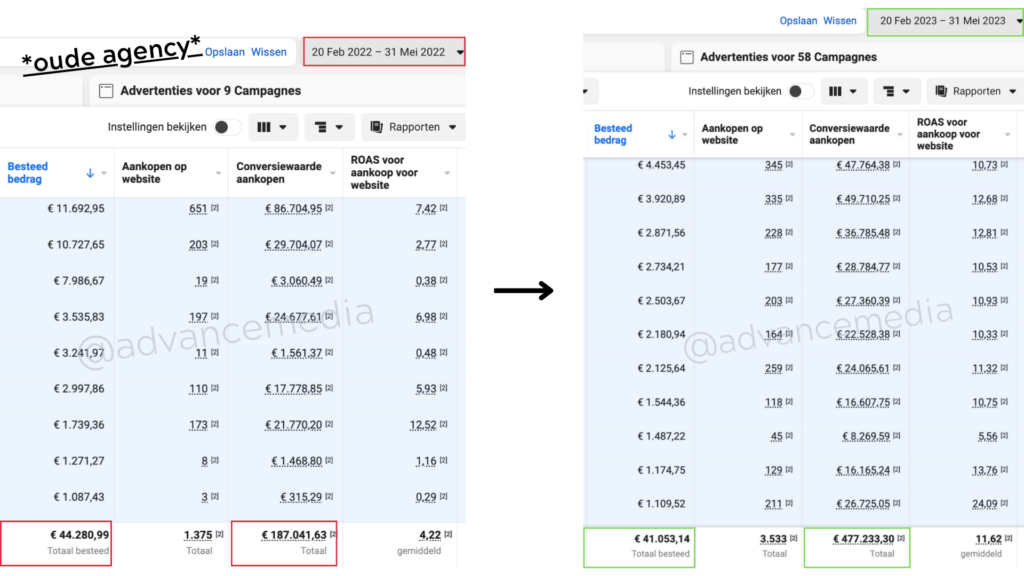The width and height of the screenshot is (1024, 576).
Task: Open the columns layout icon in the 9 Campagnes panel
Action: point(271,127)
